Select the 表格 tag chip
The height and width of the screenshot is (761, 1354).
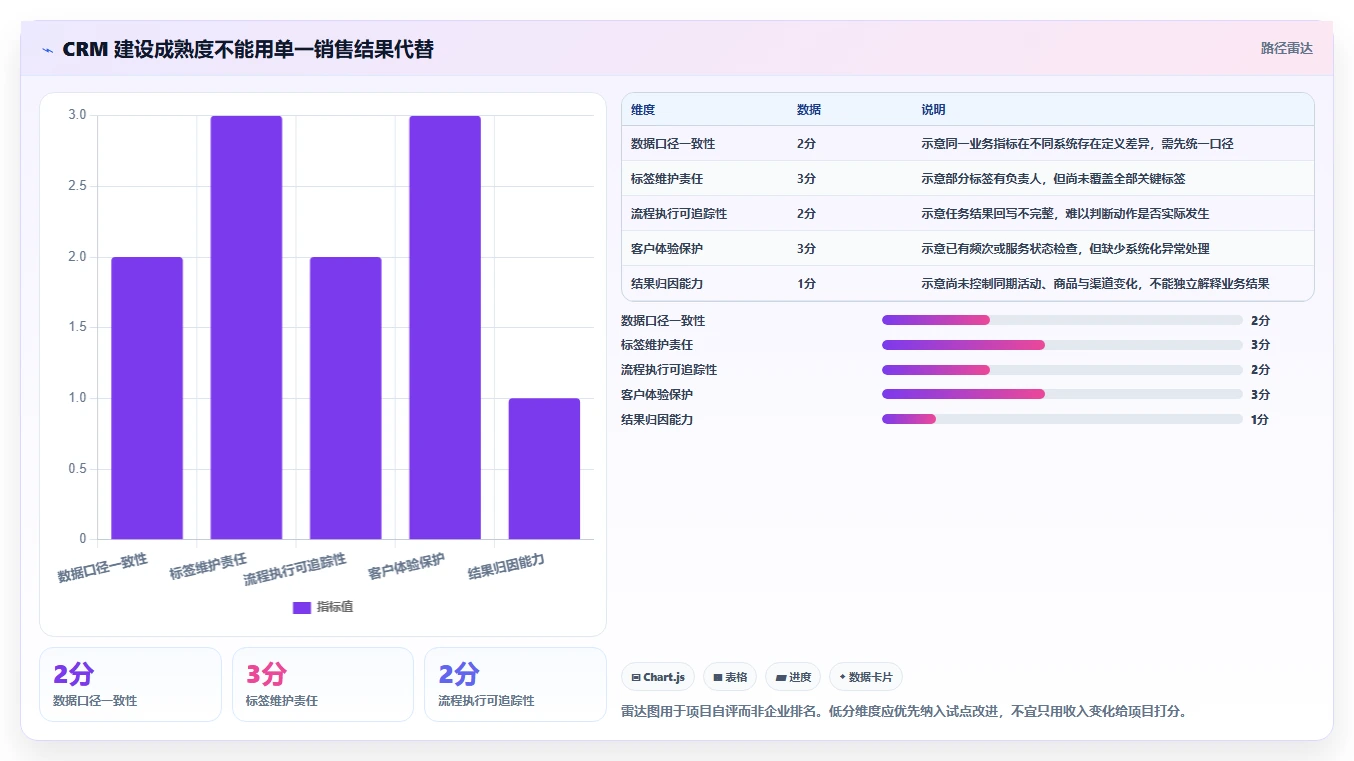730,677
